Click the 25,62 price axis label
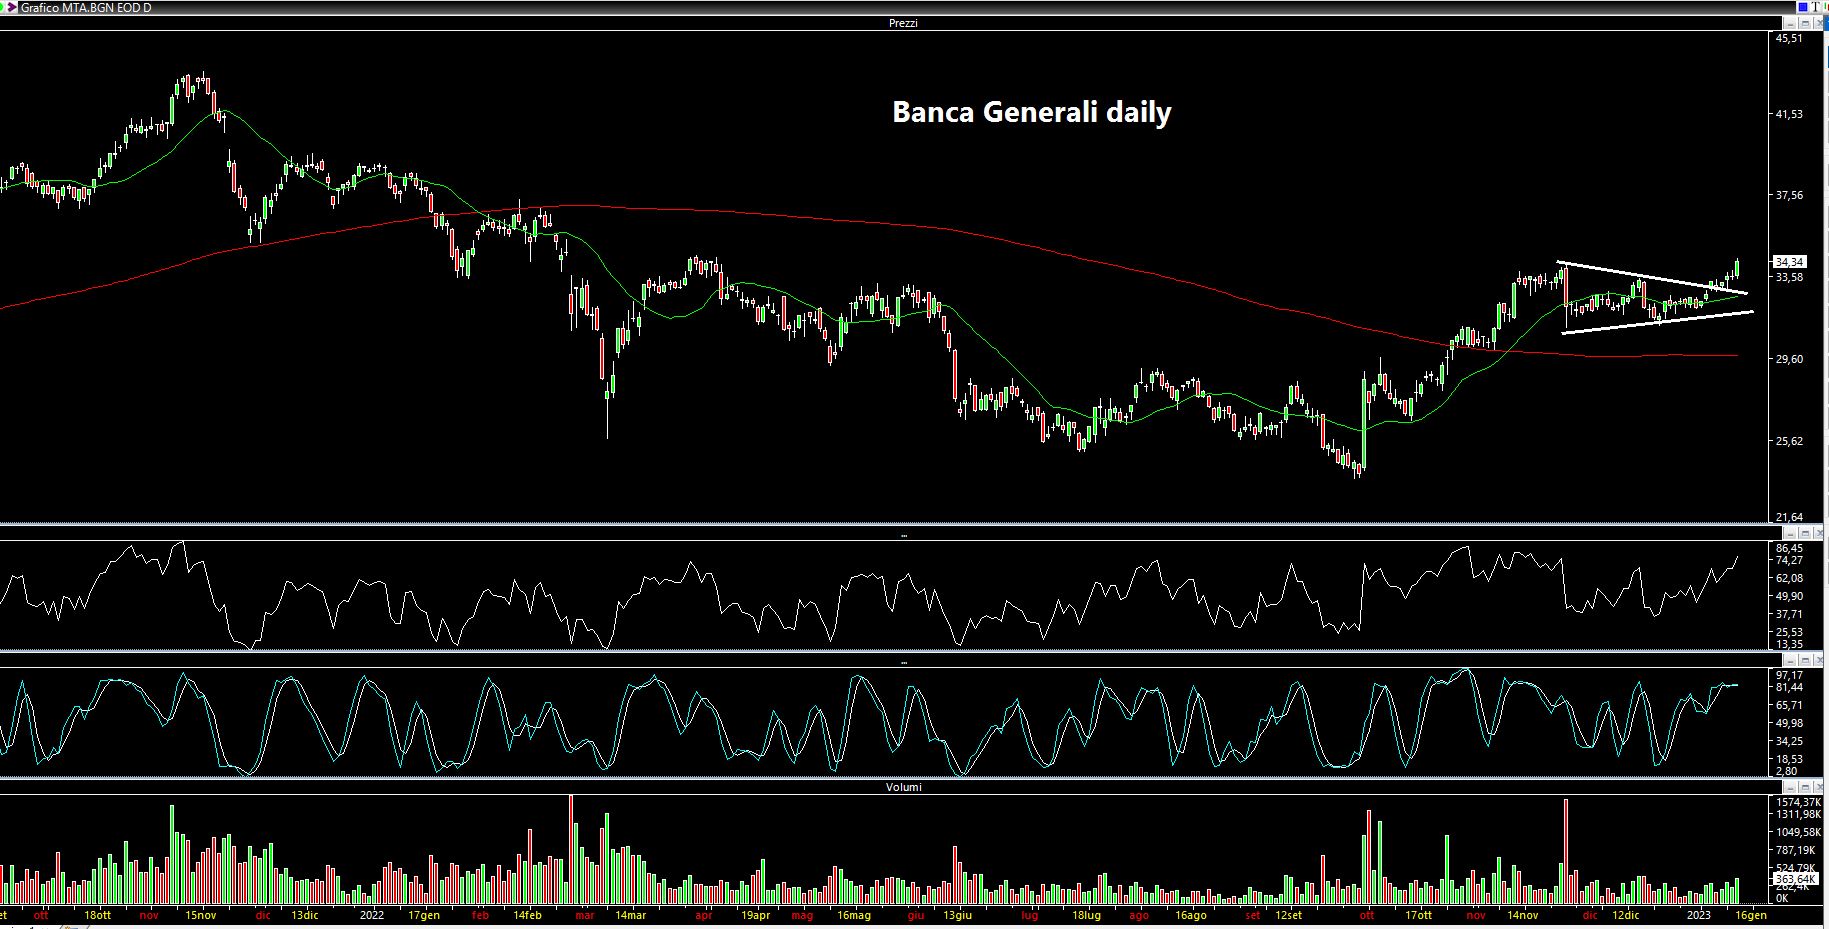1829x929 pixels. [1789, 441]
